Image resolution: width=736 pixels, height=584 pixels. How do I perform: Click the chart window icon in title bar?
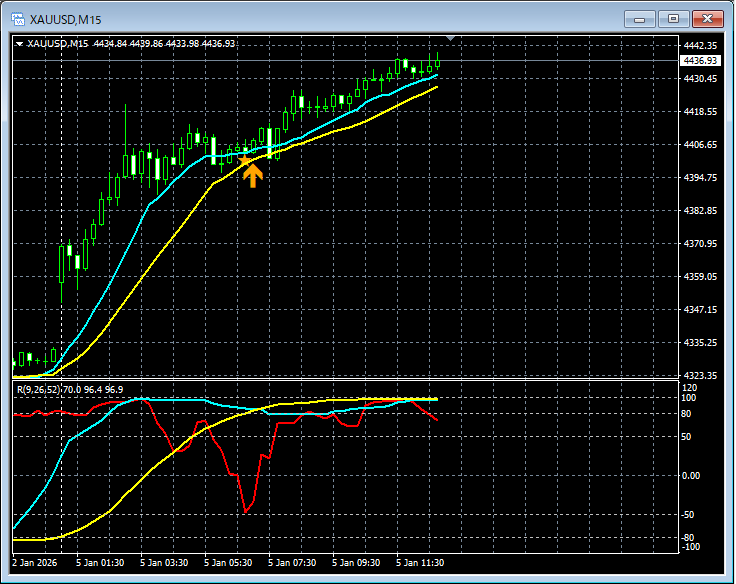coord(18,19)
